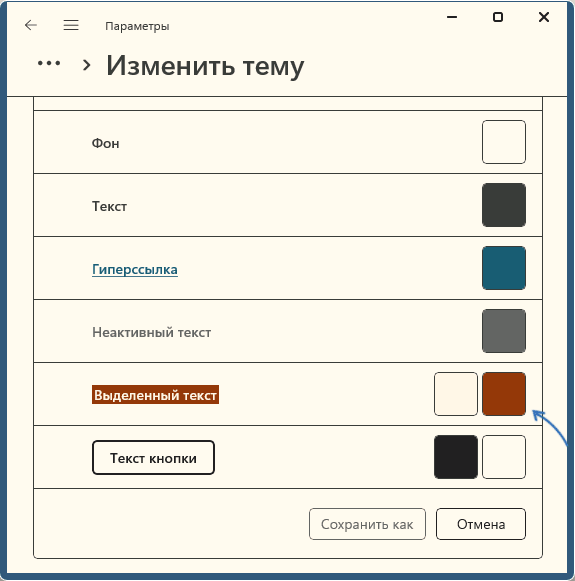Pick the Текст color swatch
The width and height of the screenshot is (575, 581).
click(503, 205)
